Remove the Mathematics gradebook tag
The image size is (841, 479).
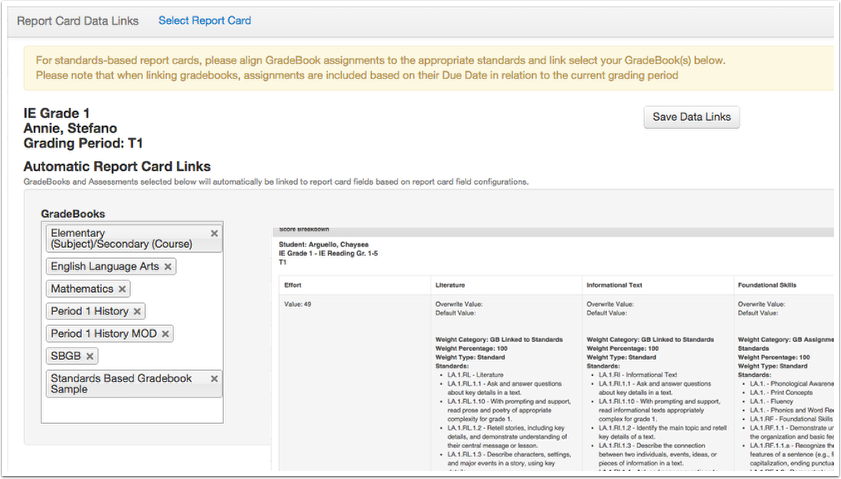pos(122,289)
